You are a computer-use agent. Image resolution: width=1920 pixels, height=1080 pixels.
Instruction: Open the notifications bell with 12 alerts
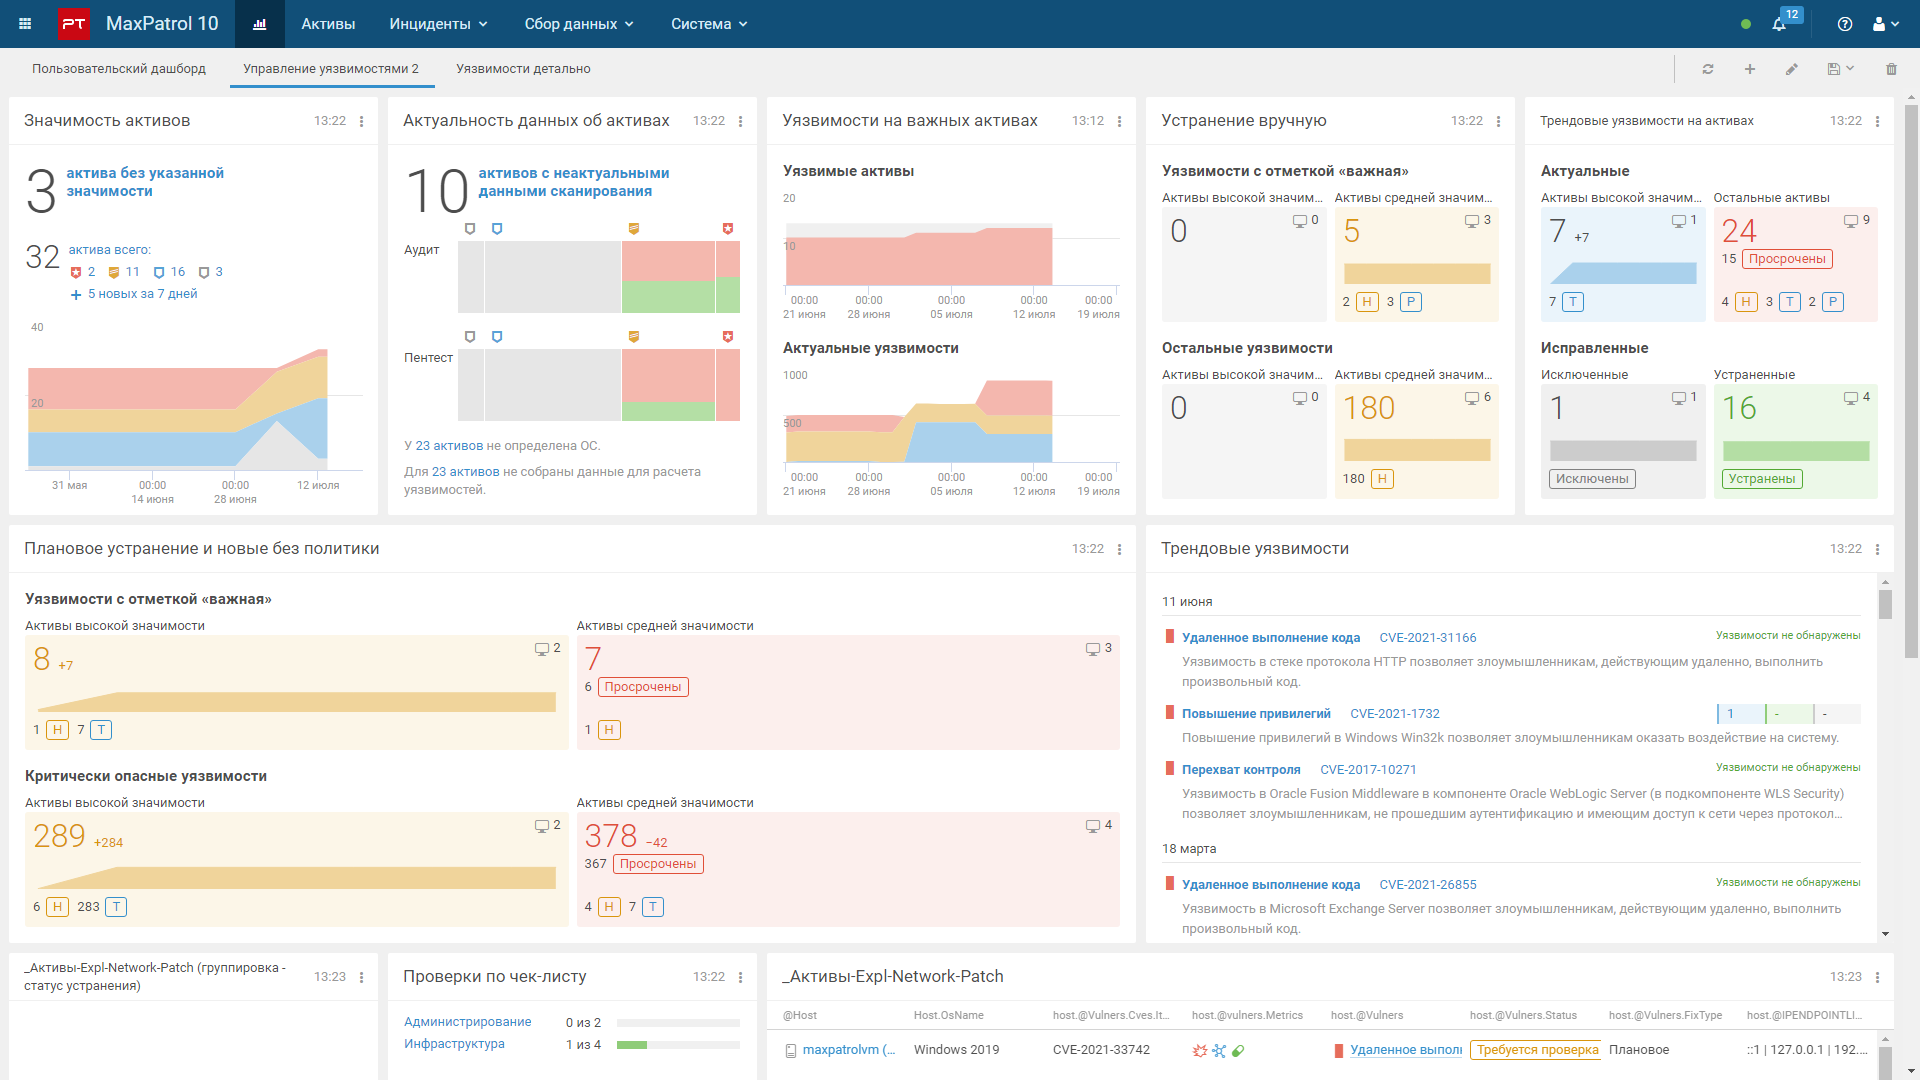1780,24
